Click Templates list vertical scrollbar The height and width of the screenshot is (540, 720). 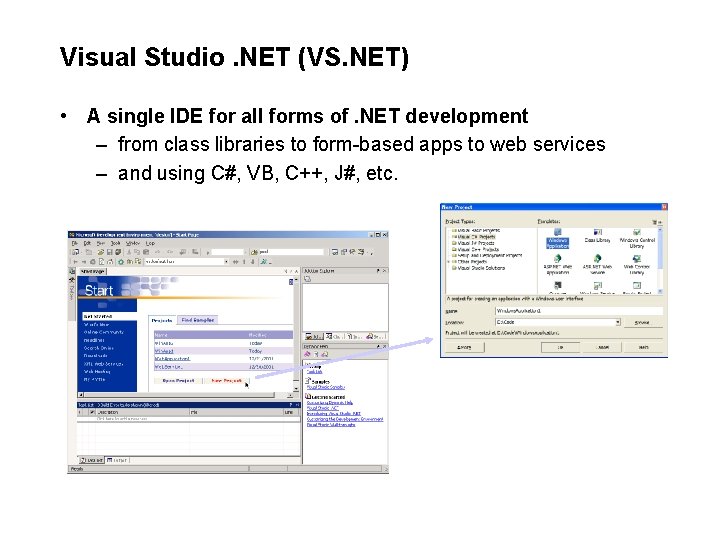(660, 261)
